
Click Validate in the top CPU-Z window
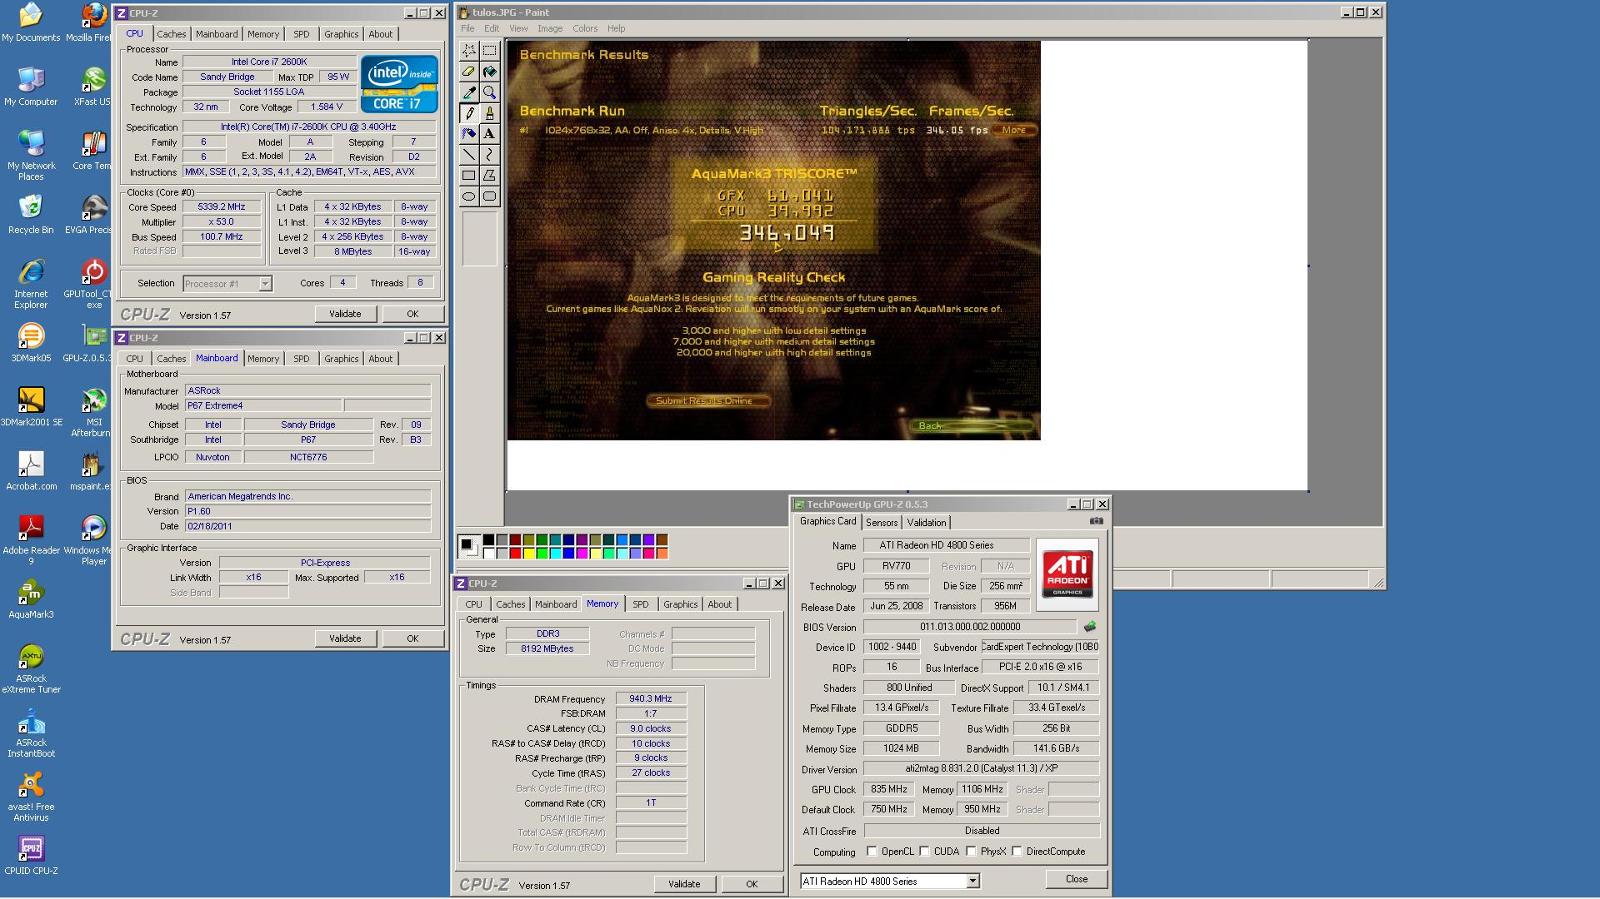pos(345,314)
